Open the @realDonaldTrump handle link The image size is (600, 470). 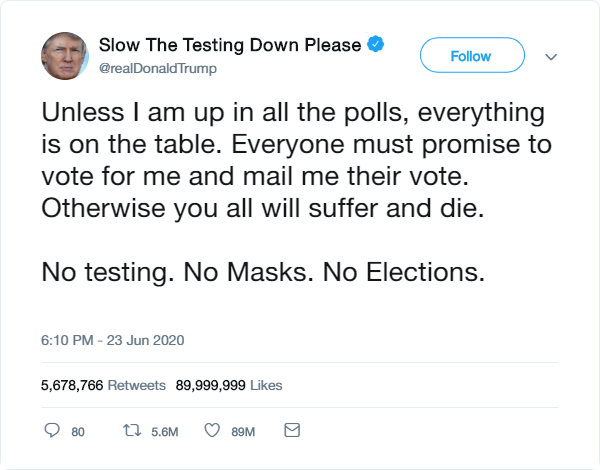click(157, 68)
